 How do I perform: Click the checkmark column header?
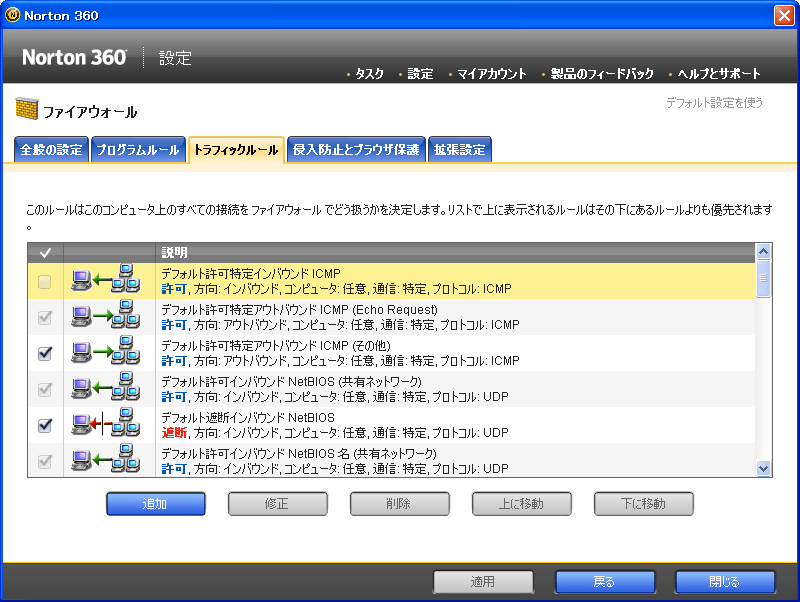(x=45, y=253)
